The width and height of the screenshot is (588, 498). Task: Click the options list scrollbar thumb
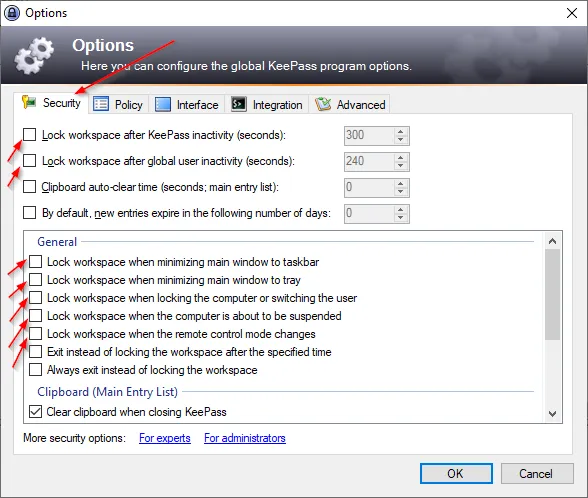[x=552, y=295]
